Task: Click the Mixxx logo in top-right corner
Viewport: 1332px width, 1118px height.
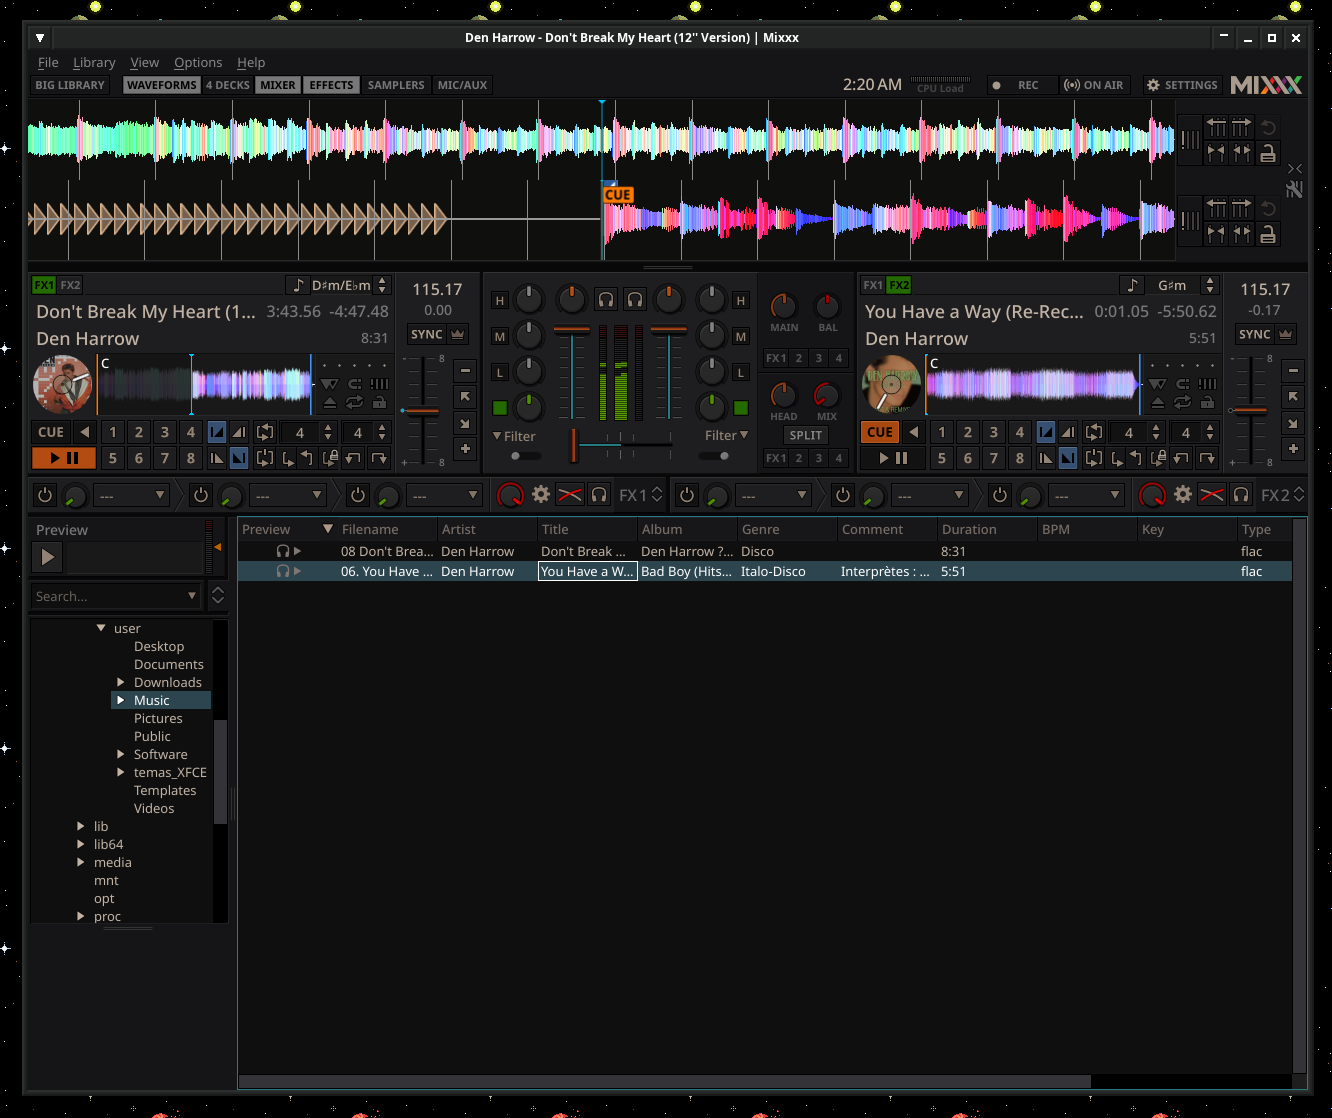Action: (x=1266, y=85)
